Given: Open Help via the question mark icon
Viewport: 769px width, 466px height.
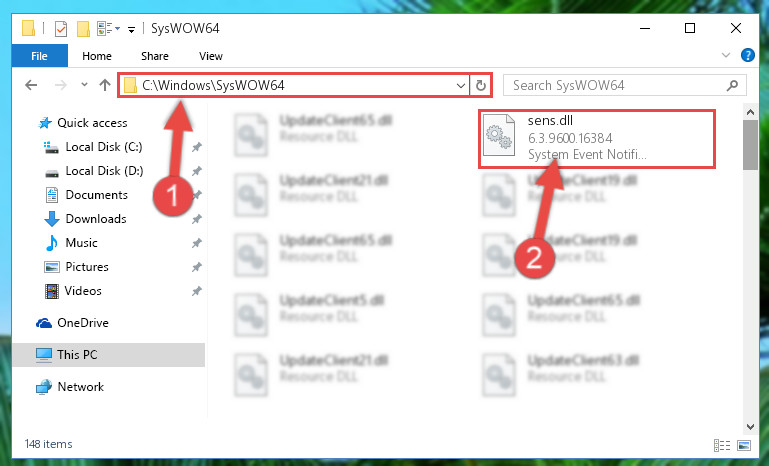Looking at the screenshot, I should click(748, 55).
